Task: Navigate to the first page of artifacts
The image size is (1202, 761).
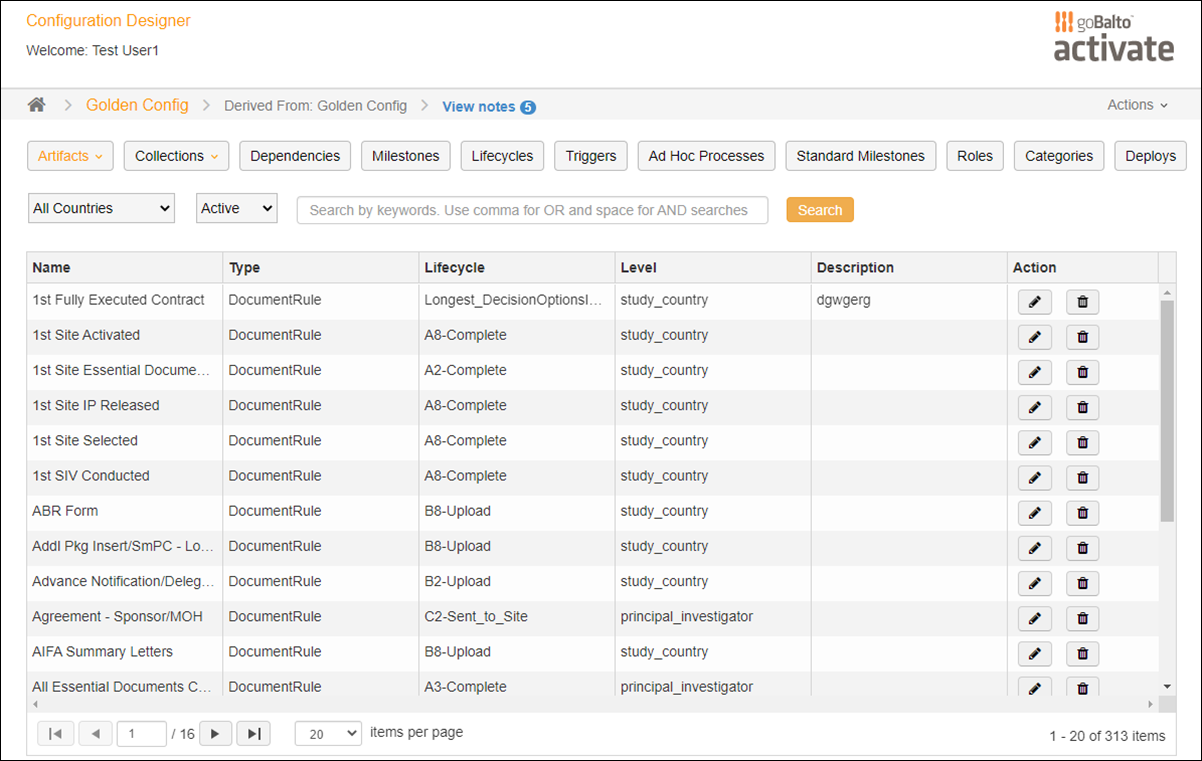Action: 55,733
